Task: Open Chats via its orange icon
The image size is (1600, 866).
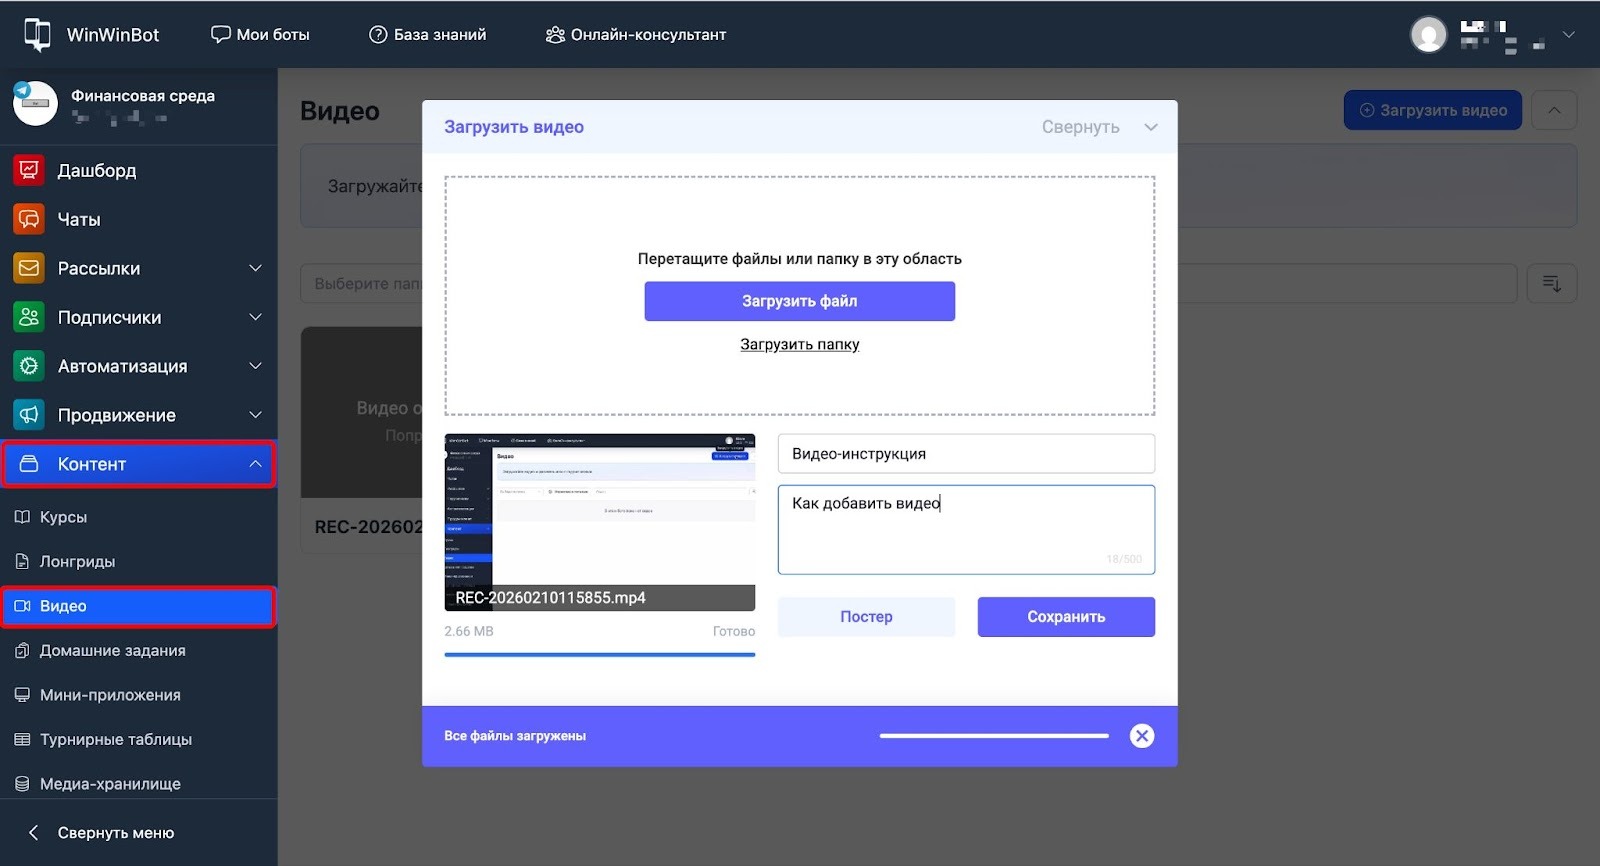Action: 29,219
